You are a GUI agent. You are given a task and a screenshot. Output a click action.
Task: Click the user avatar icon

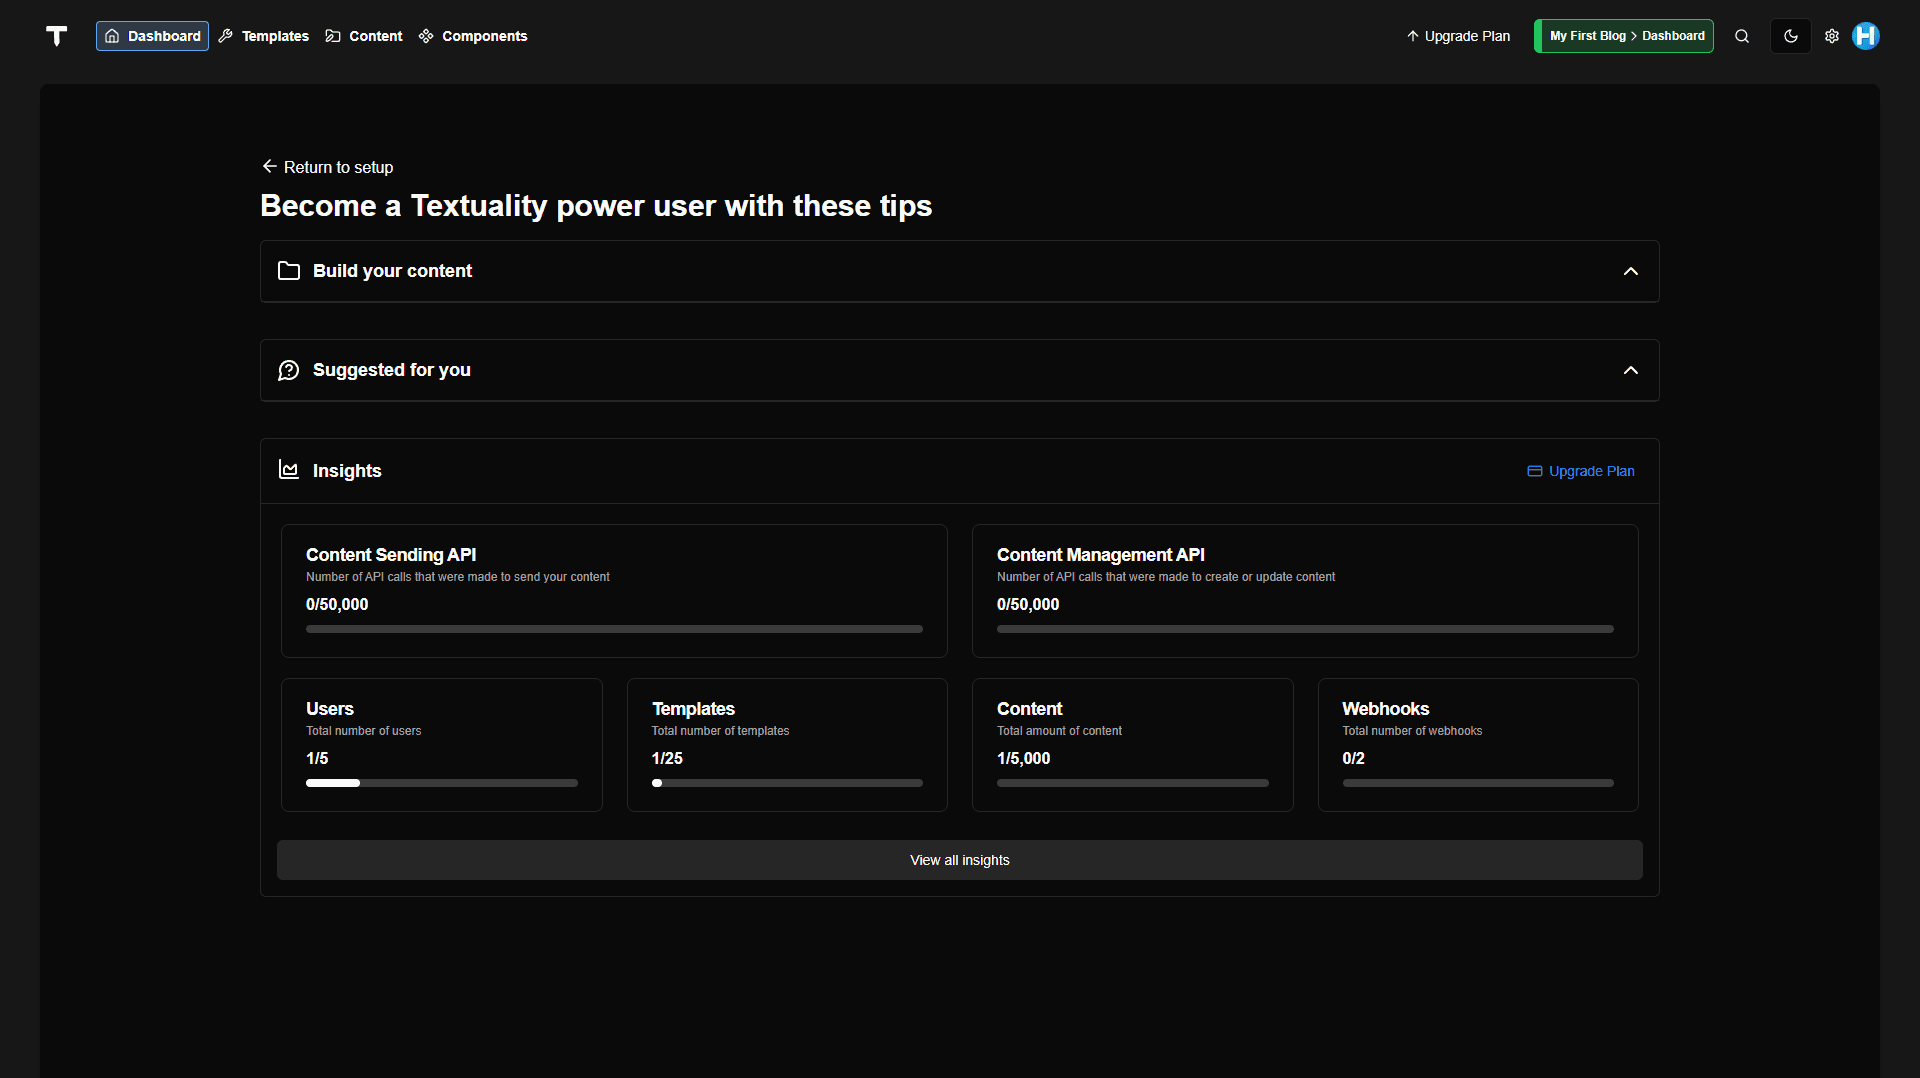click(1866, 36)
